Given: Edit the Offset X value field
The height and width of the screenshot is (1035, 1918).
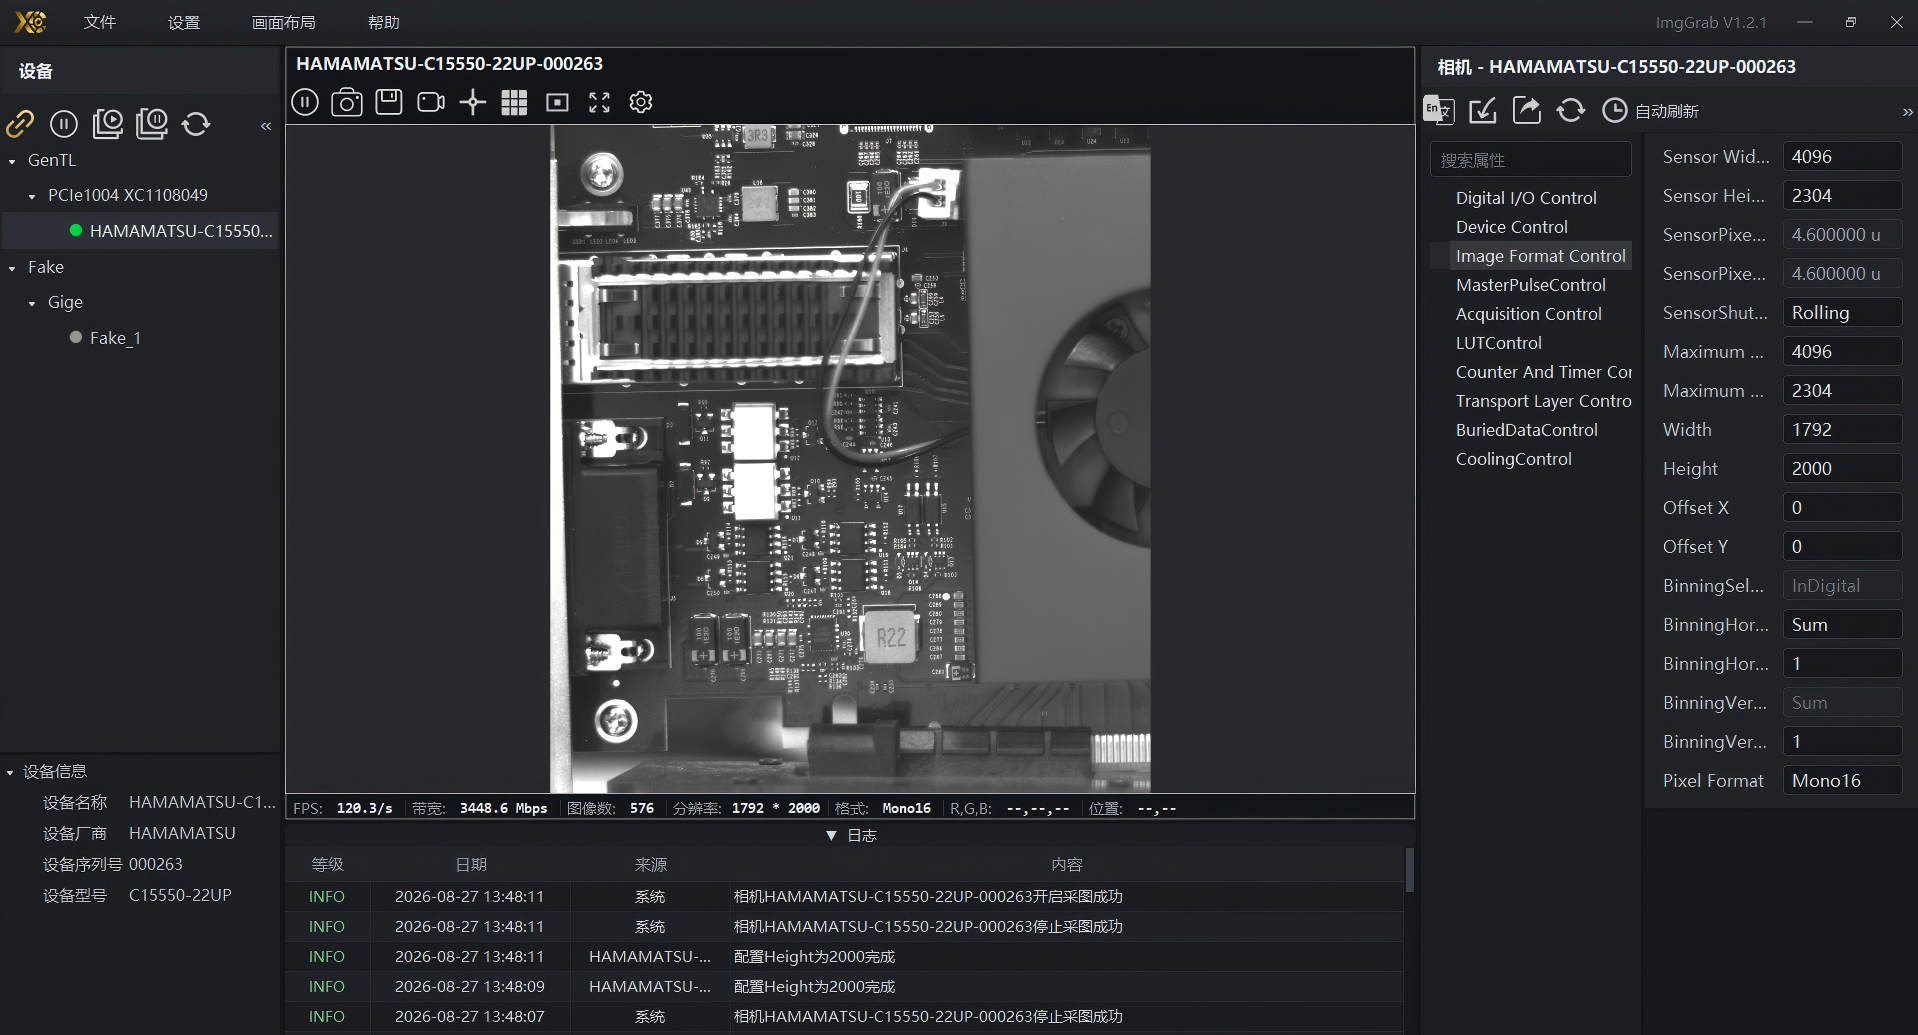Looking at the screenshot, I should coord(1842,508).
